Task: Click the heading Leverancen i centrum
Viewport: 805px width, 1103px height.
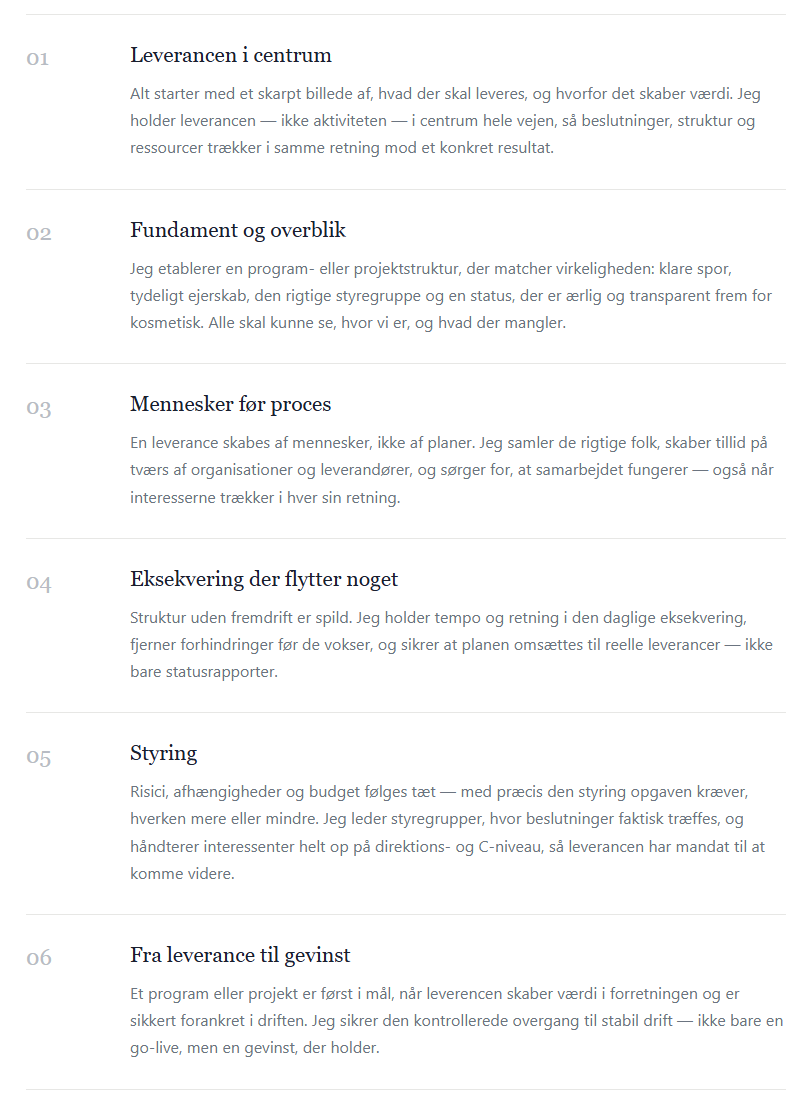Action: (231, 55)
